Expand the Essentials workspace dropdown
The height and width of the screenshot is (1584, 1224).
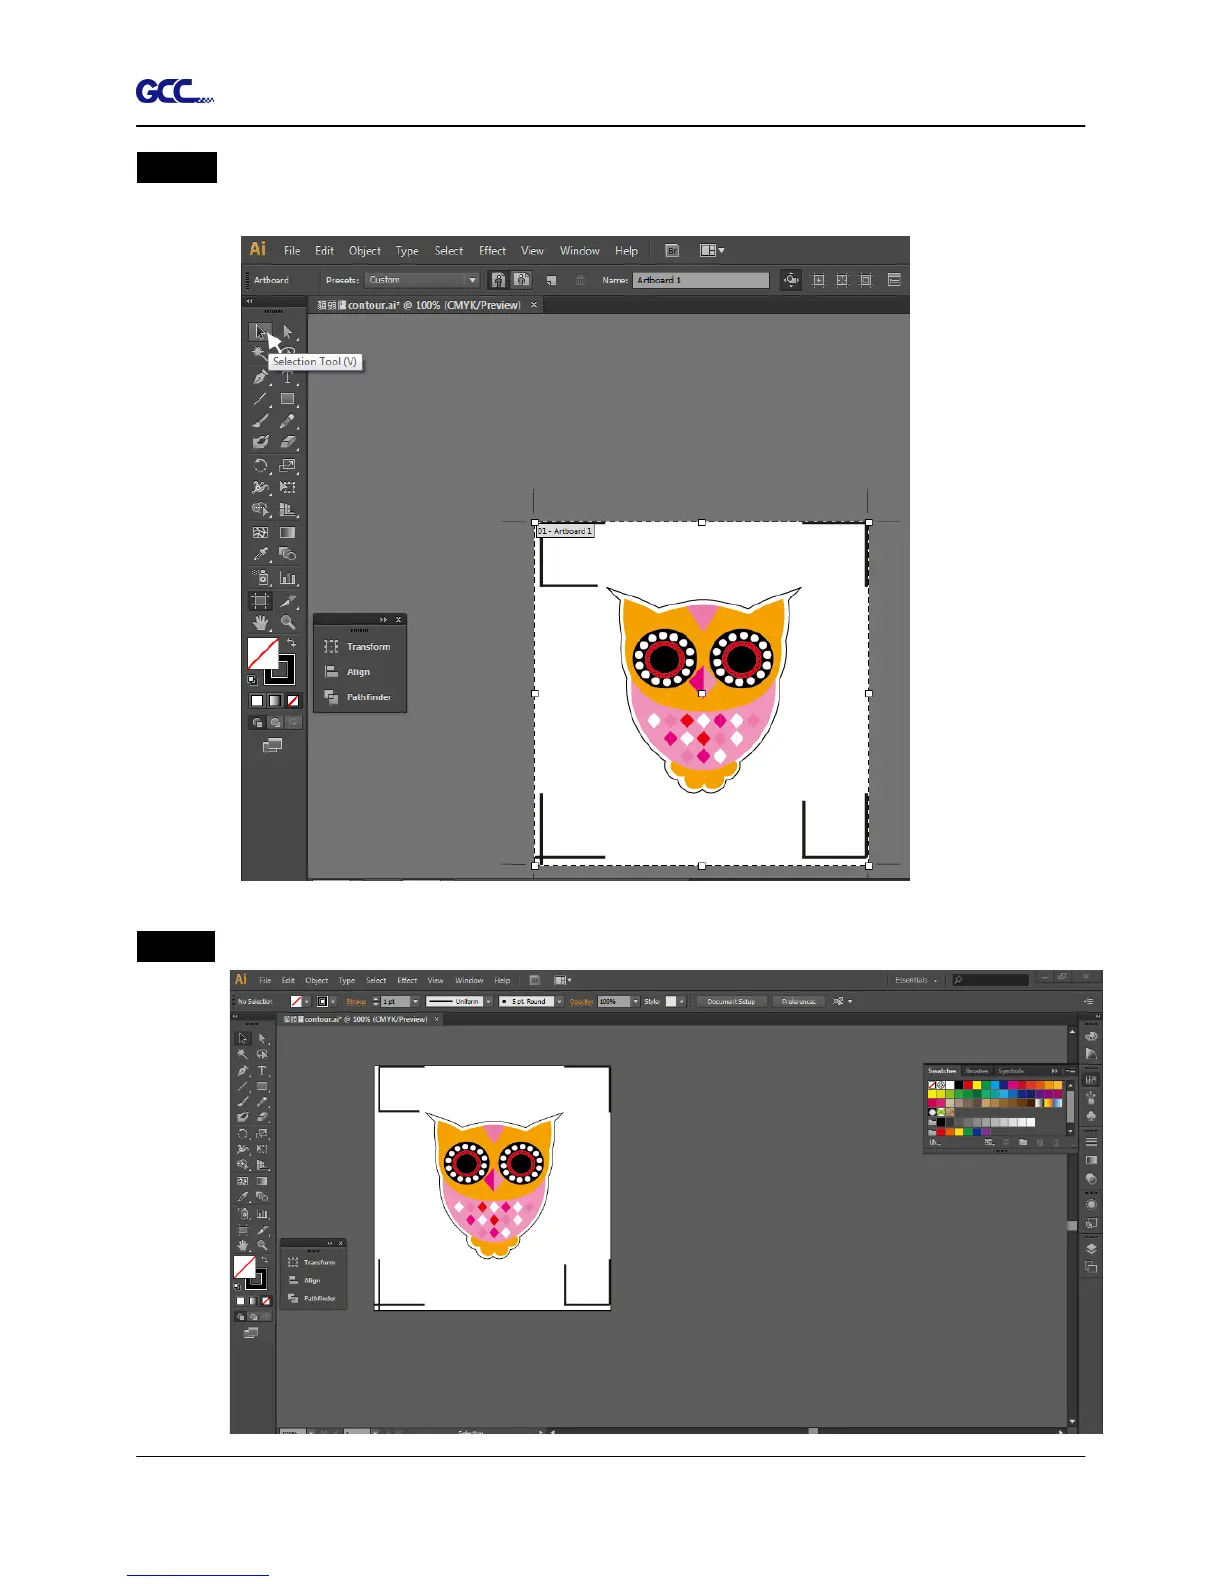pos(915,980)
